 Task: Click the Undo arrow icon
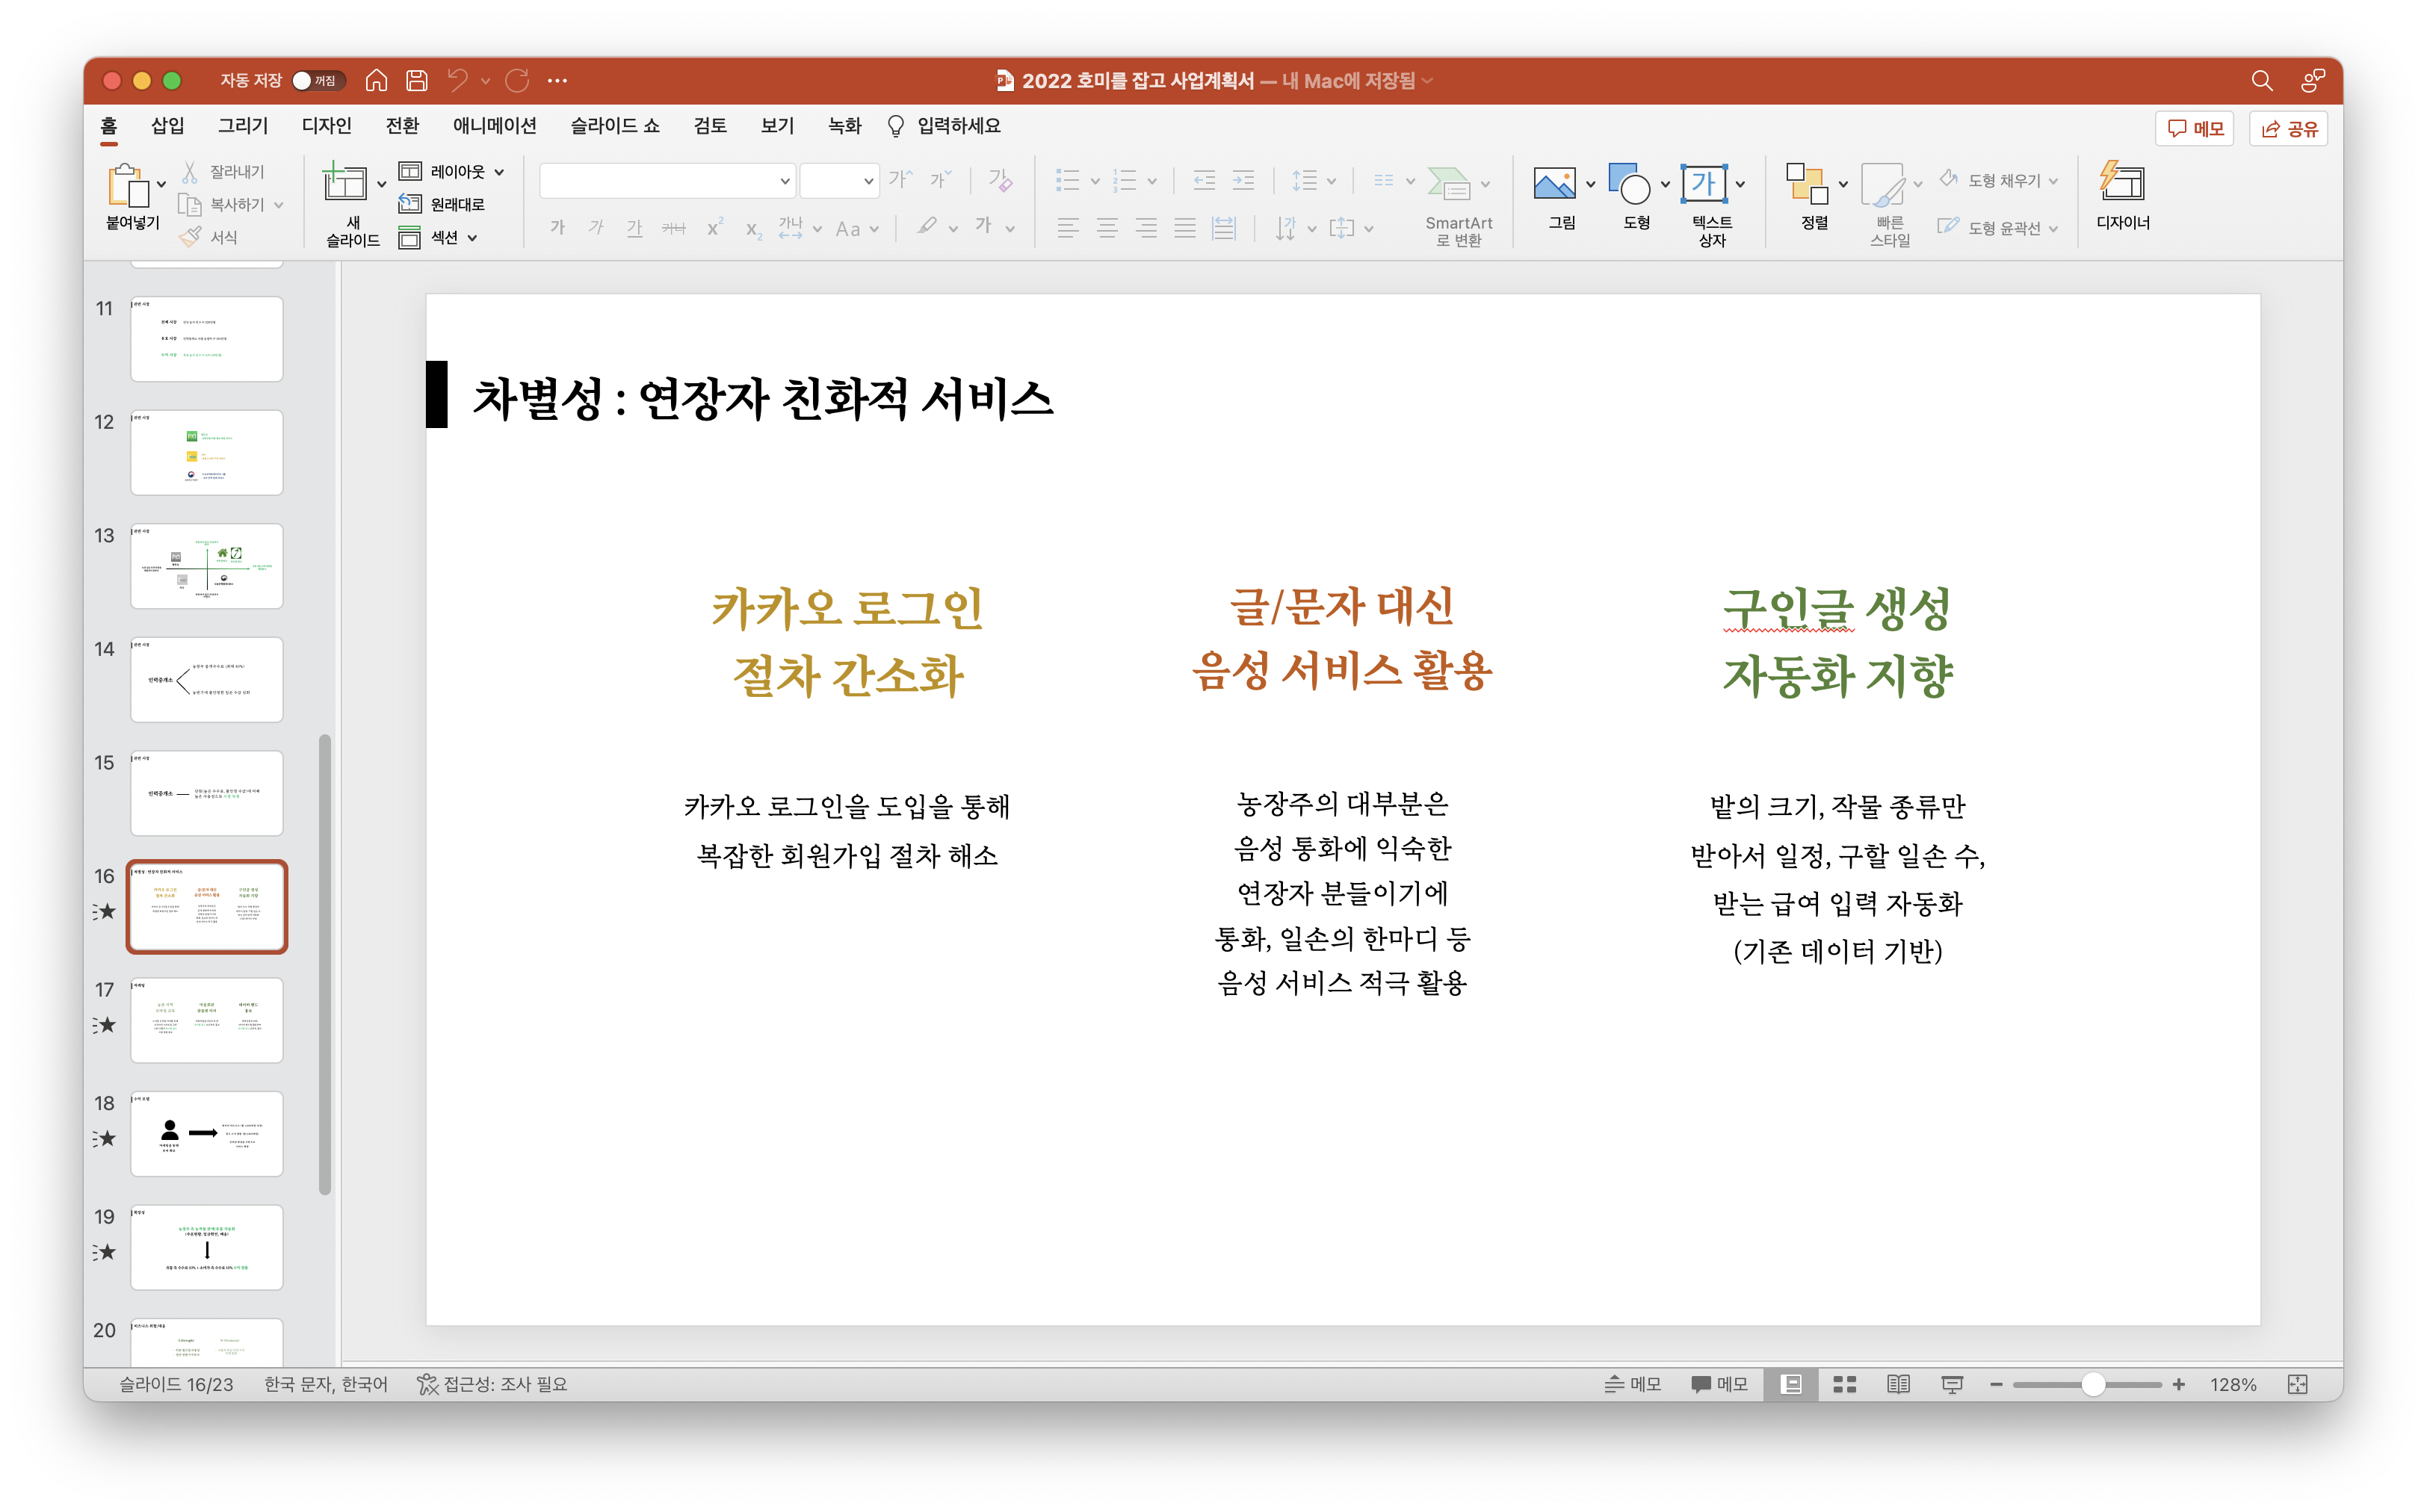point(458,81)
